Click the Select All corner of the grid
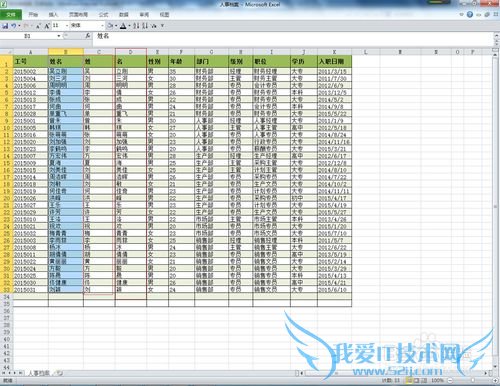The width and height of the screenshot is (500, 386). 6,52
